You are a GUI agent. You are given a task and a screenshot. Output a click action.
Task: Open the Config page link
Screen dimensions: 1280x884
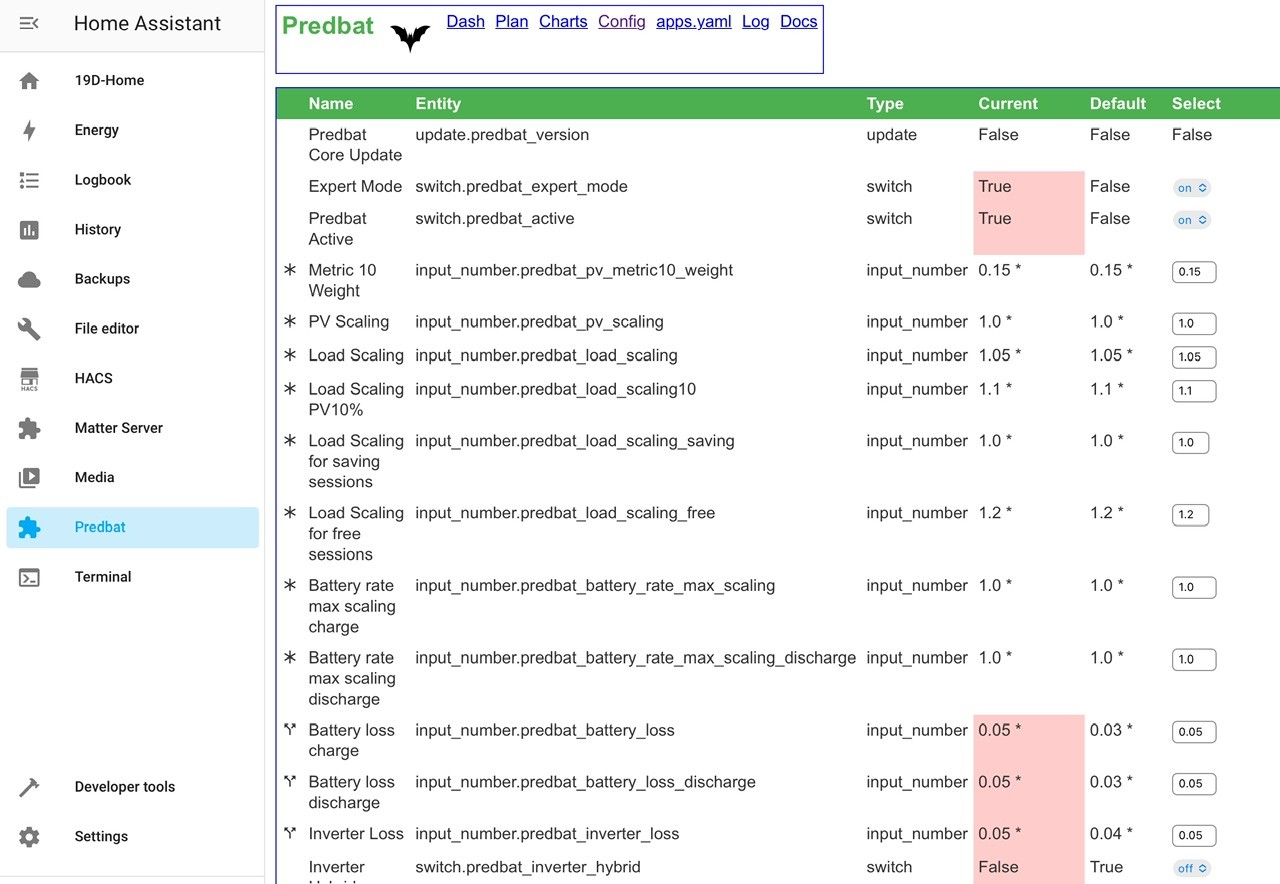pyautogui.click(x=622, y=21)
